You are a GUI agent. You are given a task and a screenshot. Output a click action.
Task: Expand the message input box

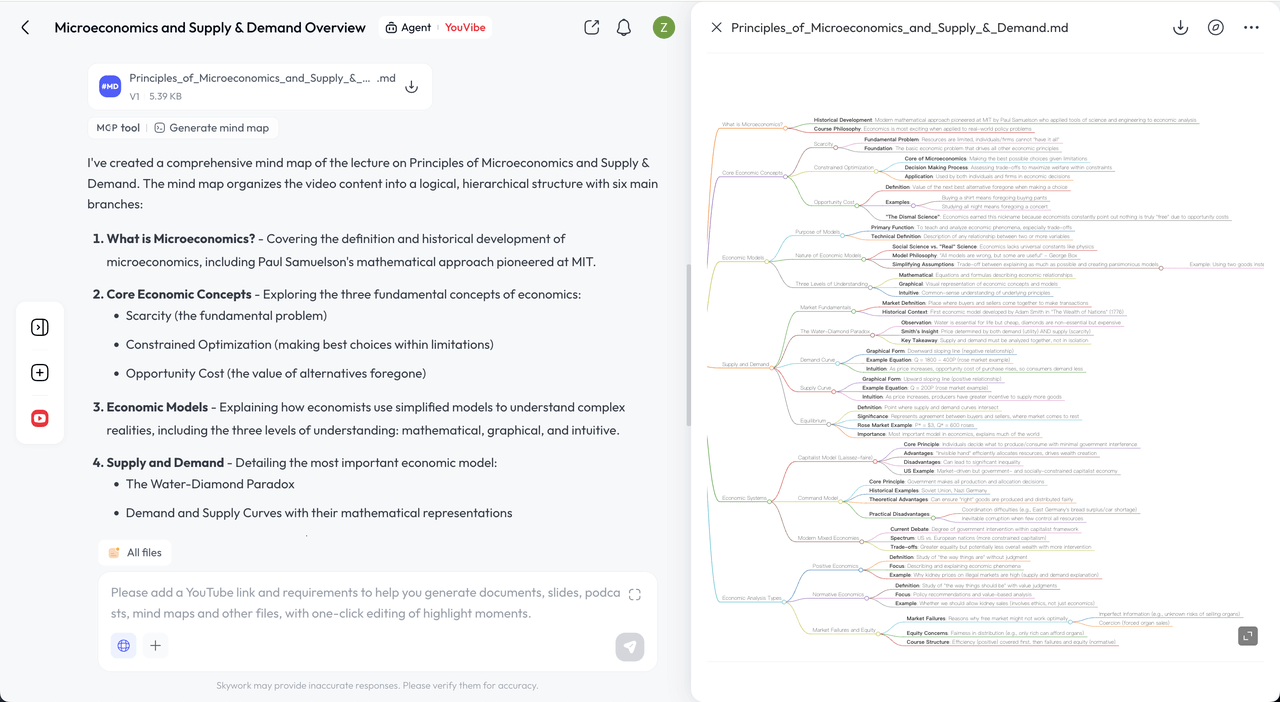pyautogui.click(x=635, y=594)
